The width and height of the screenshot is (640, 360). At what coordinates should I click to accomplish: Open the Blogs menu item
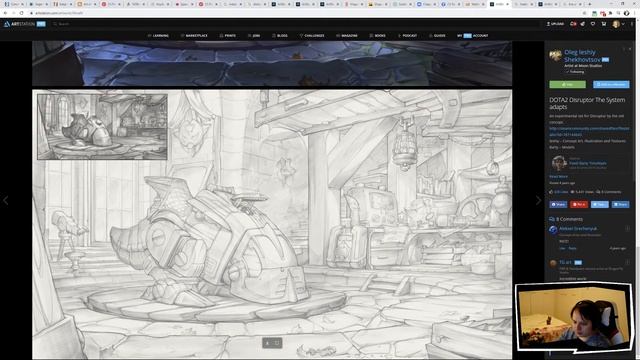click(x=280, y=36)
